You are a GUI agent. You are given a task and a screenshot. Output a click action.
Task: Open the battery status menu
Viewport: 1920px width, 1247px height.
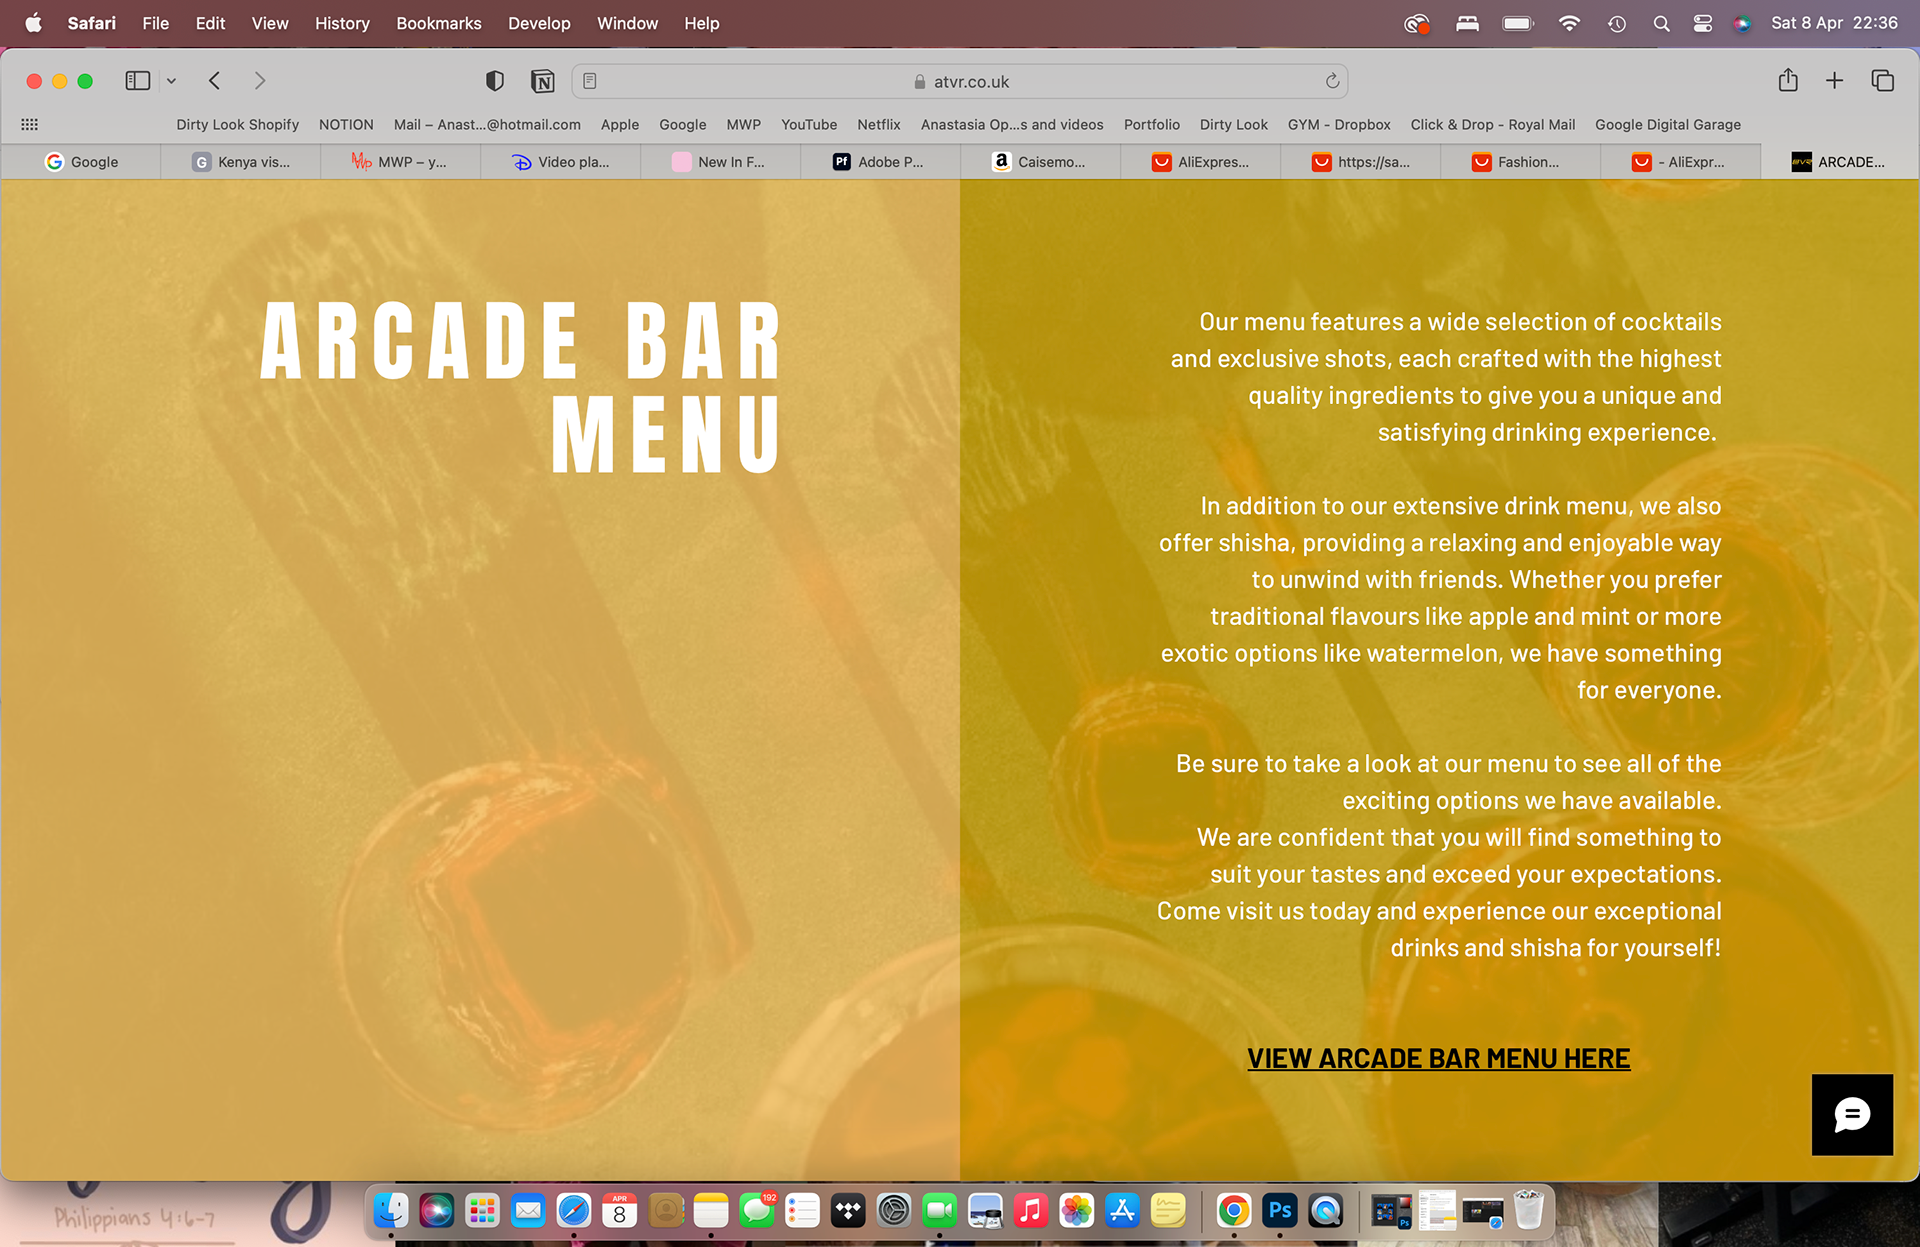(1518, 23)
